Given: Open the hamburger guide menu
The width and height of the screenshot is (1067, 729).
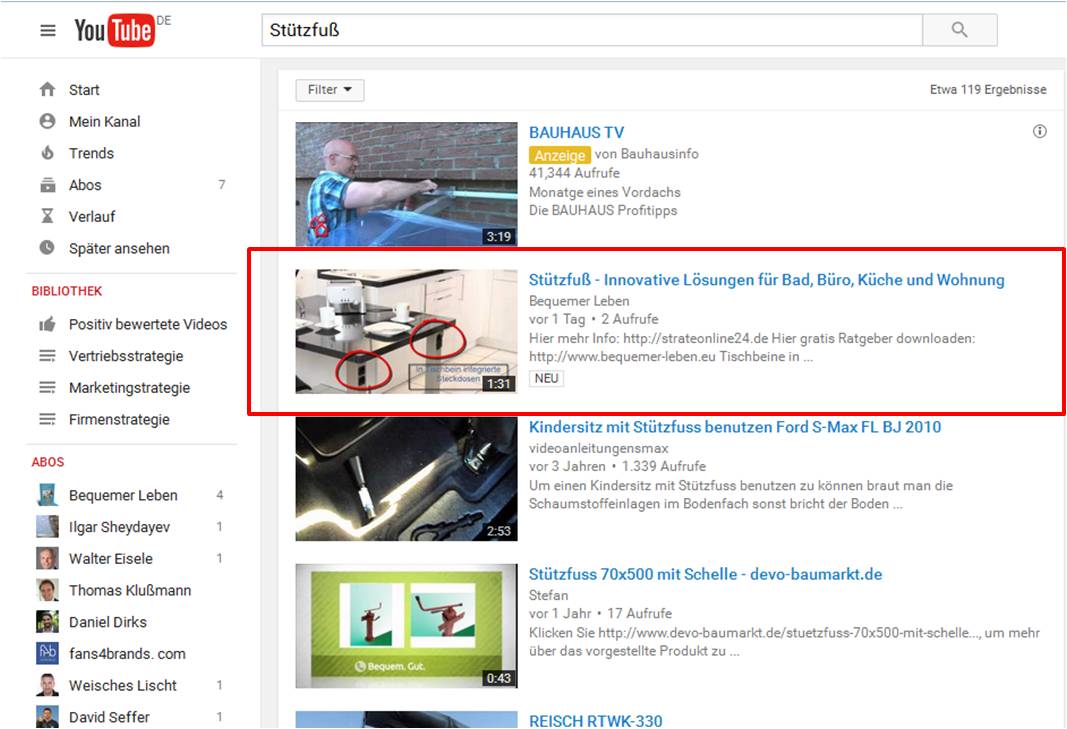Looking at the screenshot, I should click(48, 31).
